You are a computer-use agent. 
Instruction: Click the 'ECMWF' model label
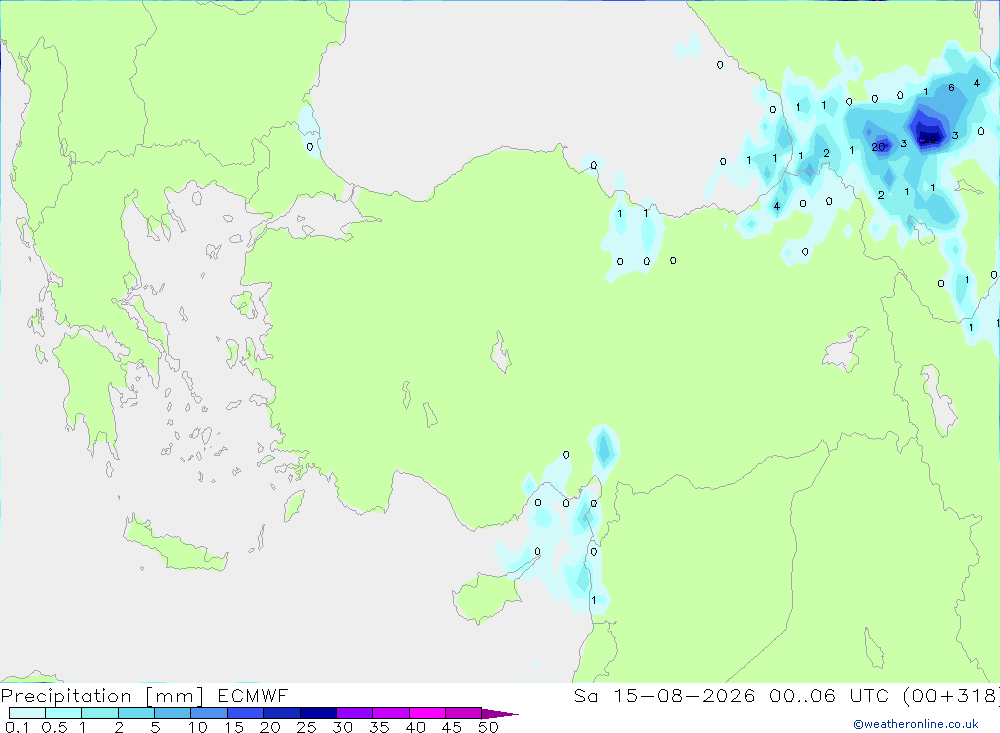point(253,695)
